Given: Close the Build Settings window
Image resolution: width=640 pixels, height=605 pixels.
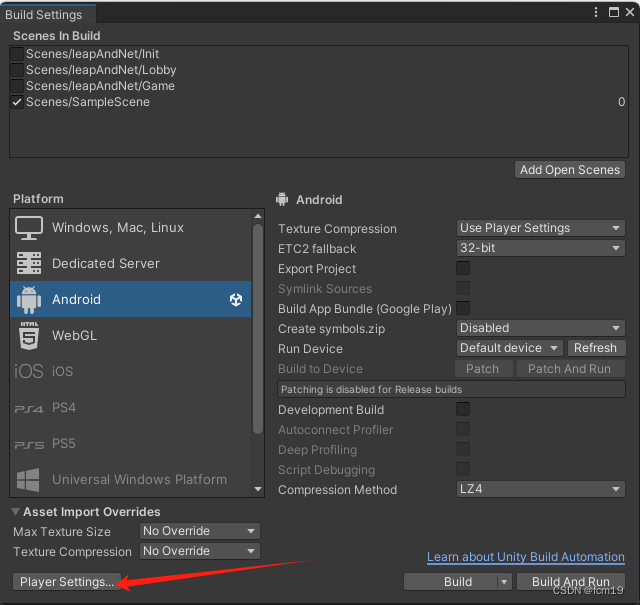Looking at the screenshot, I should [630, 12].
